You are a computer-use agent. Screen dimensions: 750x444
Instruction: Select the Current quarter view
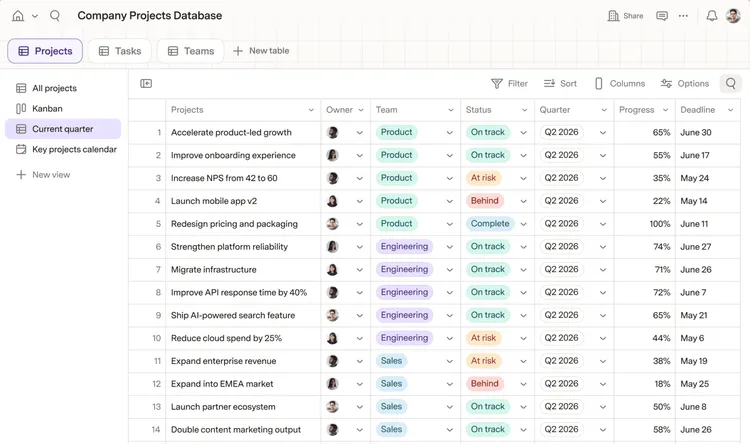(63, 129)
